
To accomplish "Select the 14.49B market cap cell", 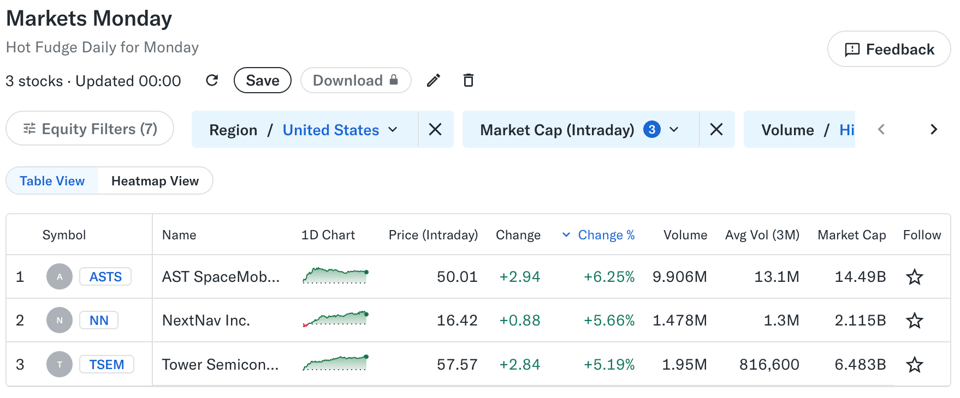I will [860, 277].
